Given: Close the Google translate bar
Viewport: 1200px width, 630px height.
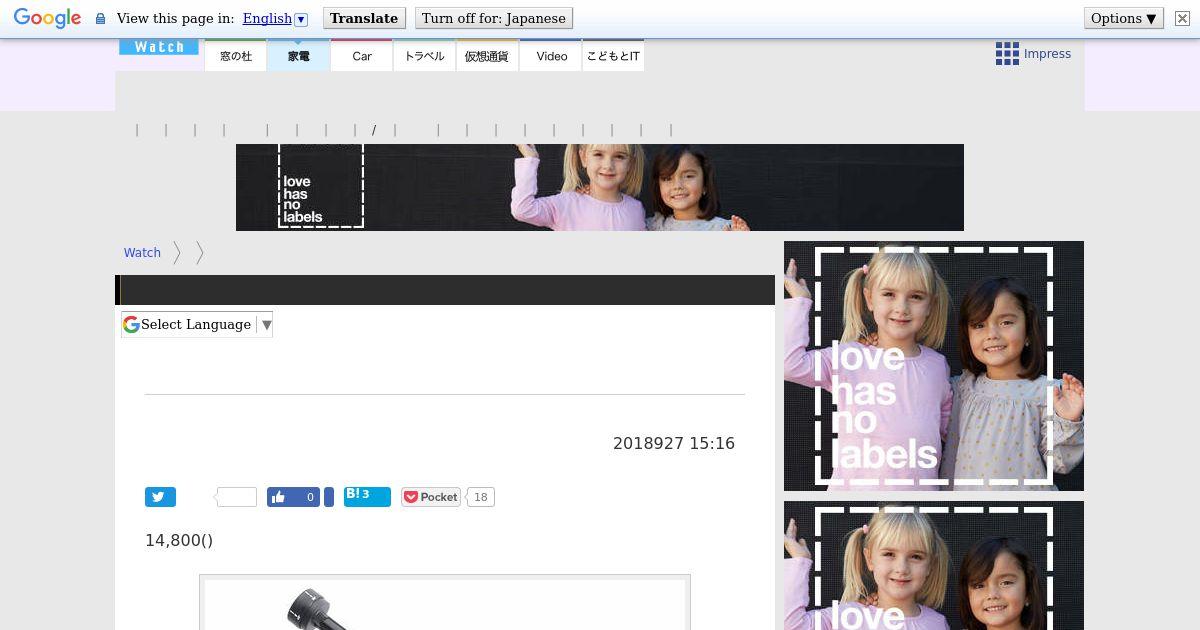Looking at the screenshot, I should 1182,19.
